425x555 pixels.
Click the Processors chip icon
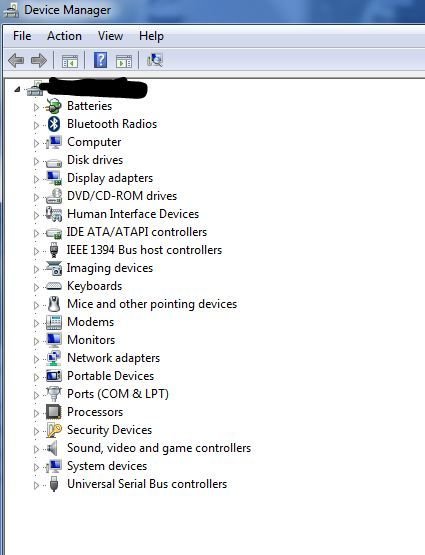point(54,412)
